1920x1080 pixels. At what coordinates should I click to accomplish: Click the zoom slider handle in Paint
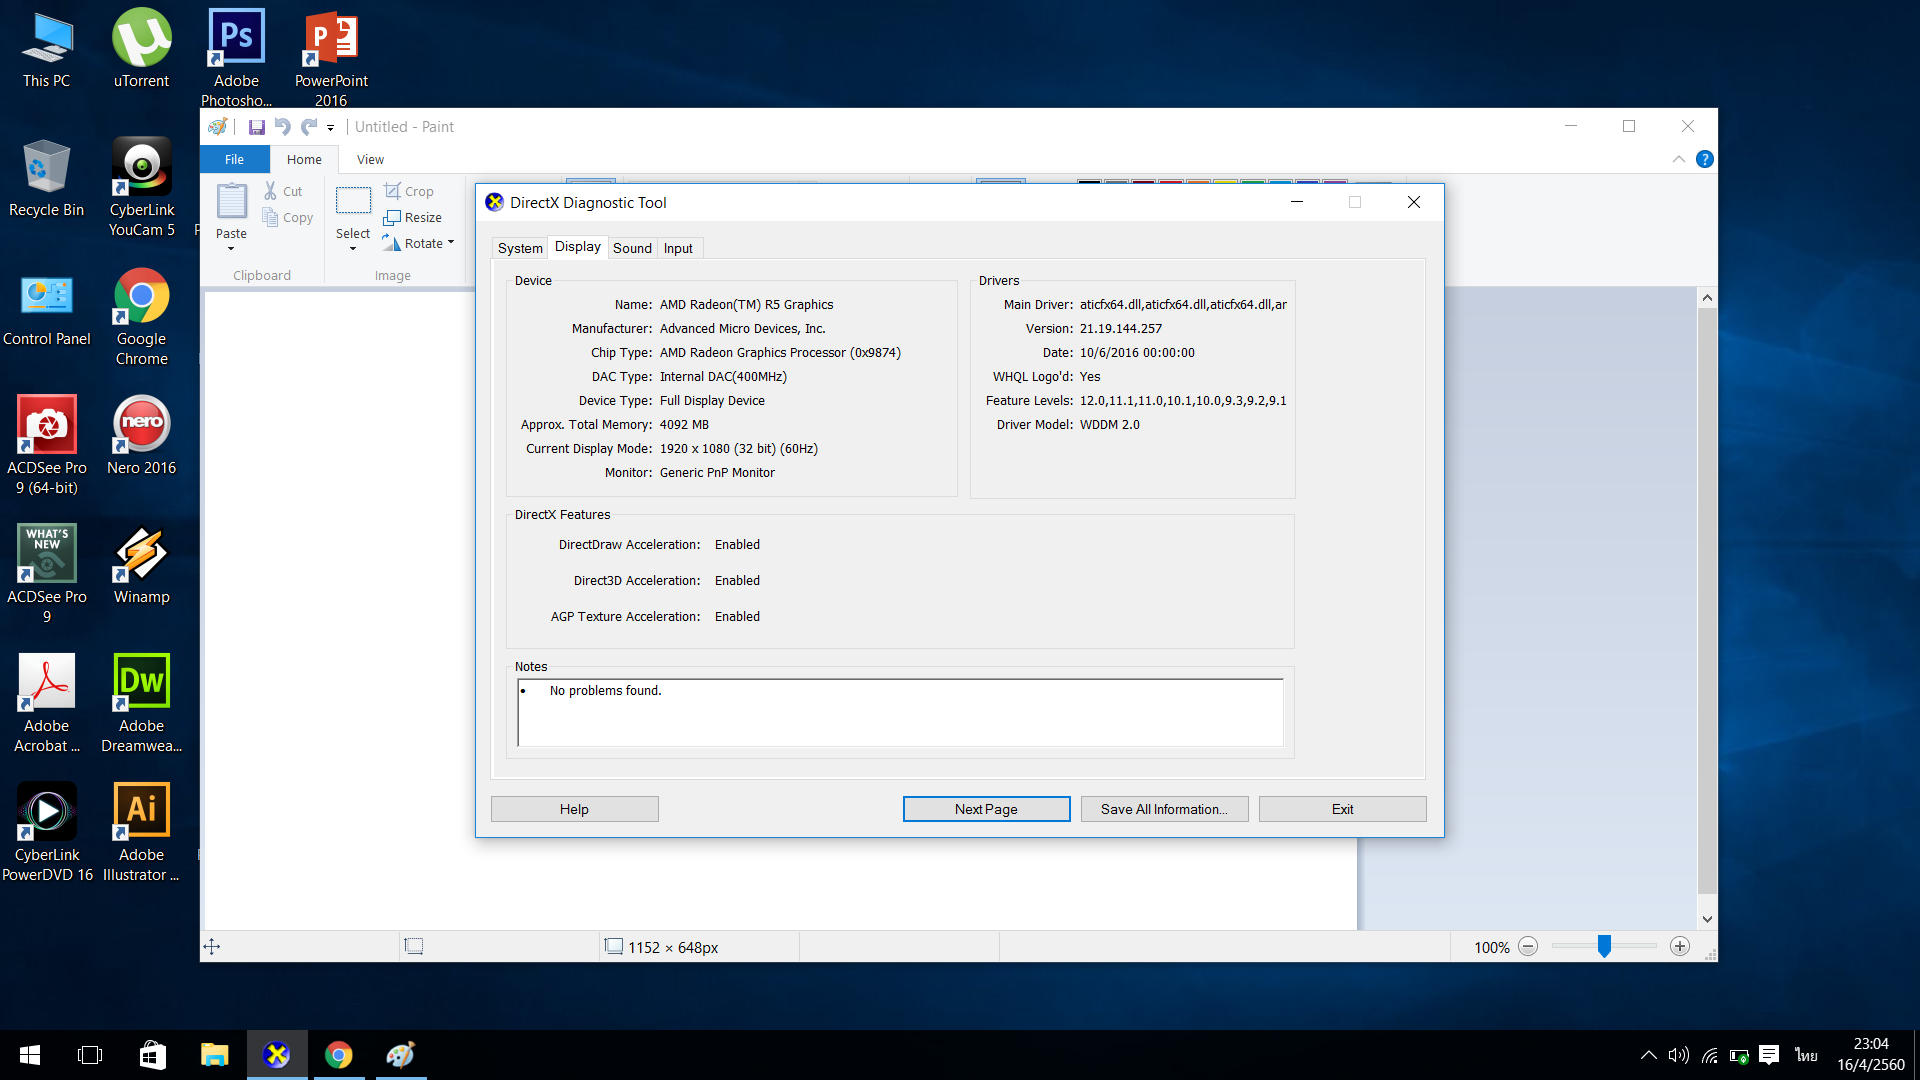(1604, 946)
